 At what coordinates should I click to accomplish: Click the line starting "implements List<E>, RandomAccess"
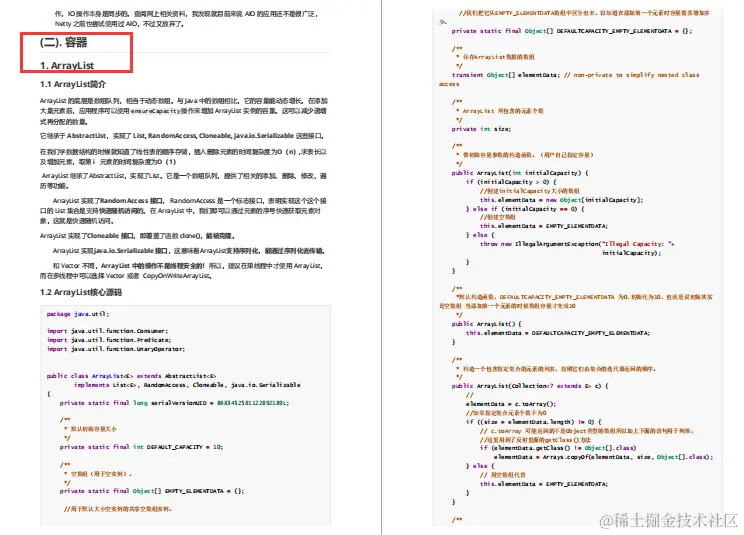(x=187, y=385)
